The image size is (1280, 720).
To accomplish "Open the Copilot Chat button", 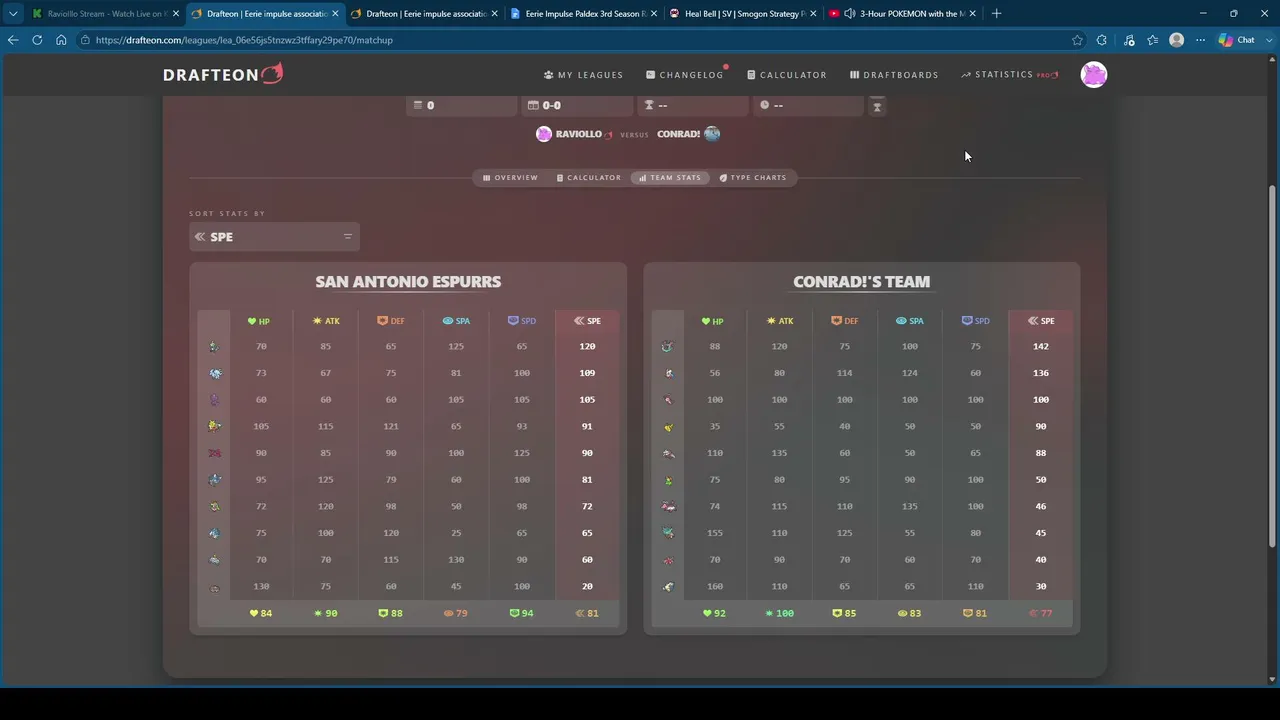I will pos(1237,40).
